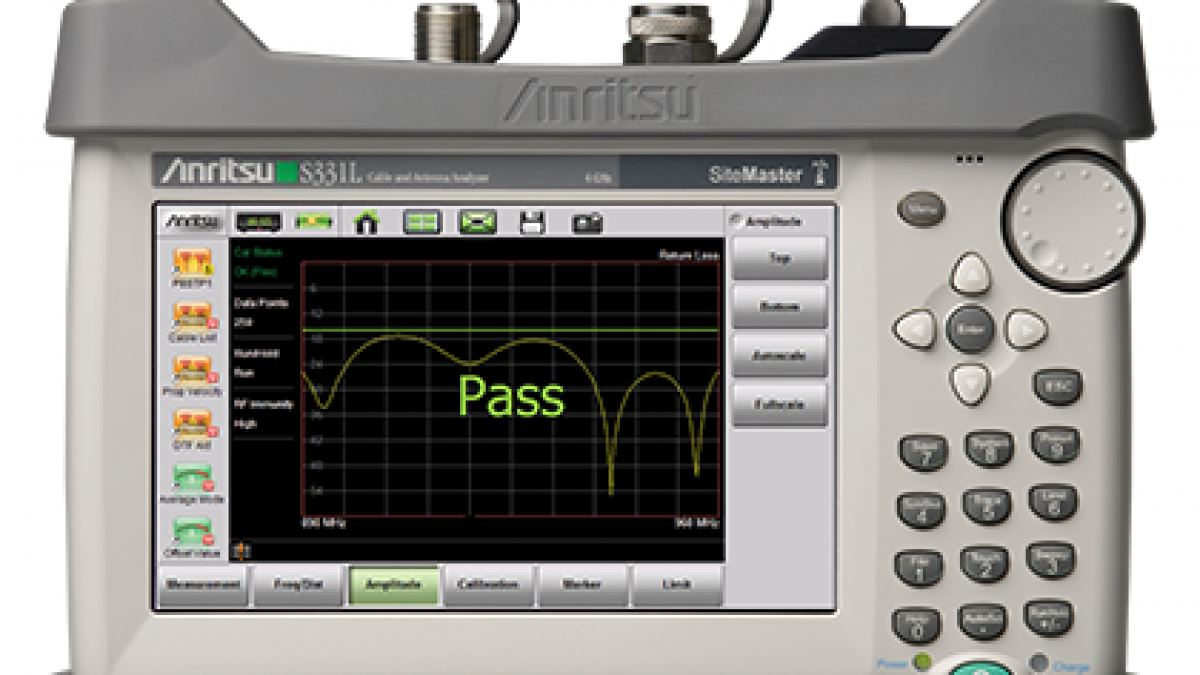Tap the camera screenshot icon
Viewport: 1200px width, 675px height.
(x=587, y=224)
